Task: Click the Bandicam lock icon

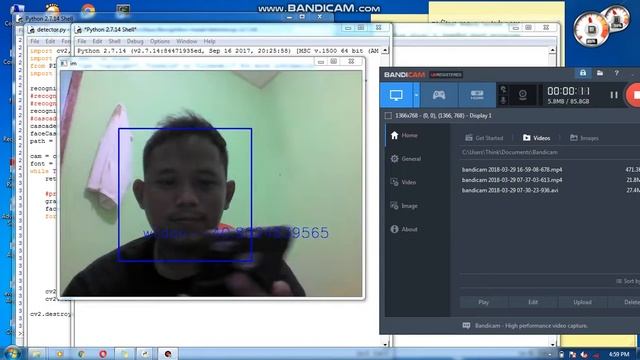Action: [583, 73]
